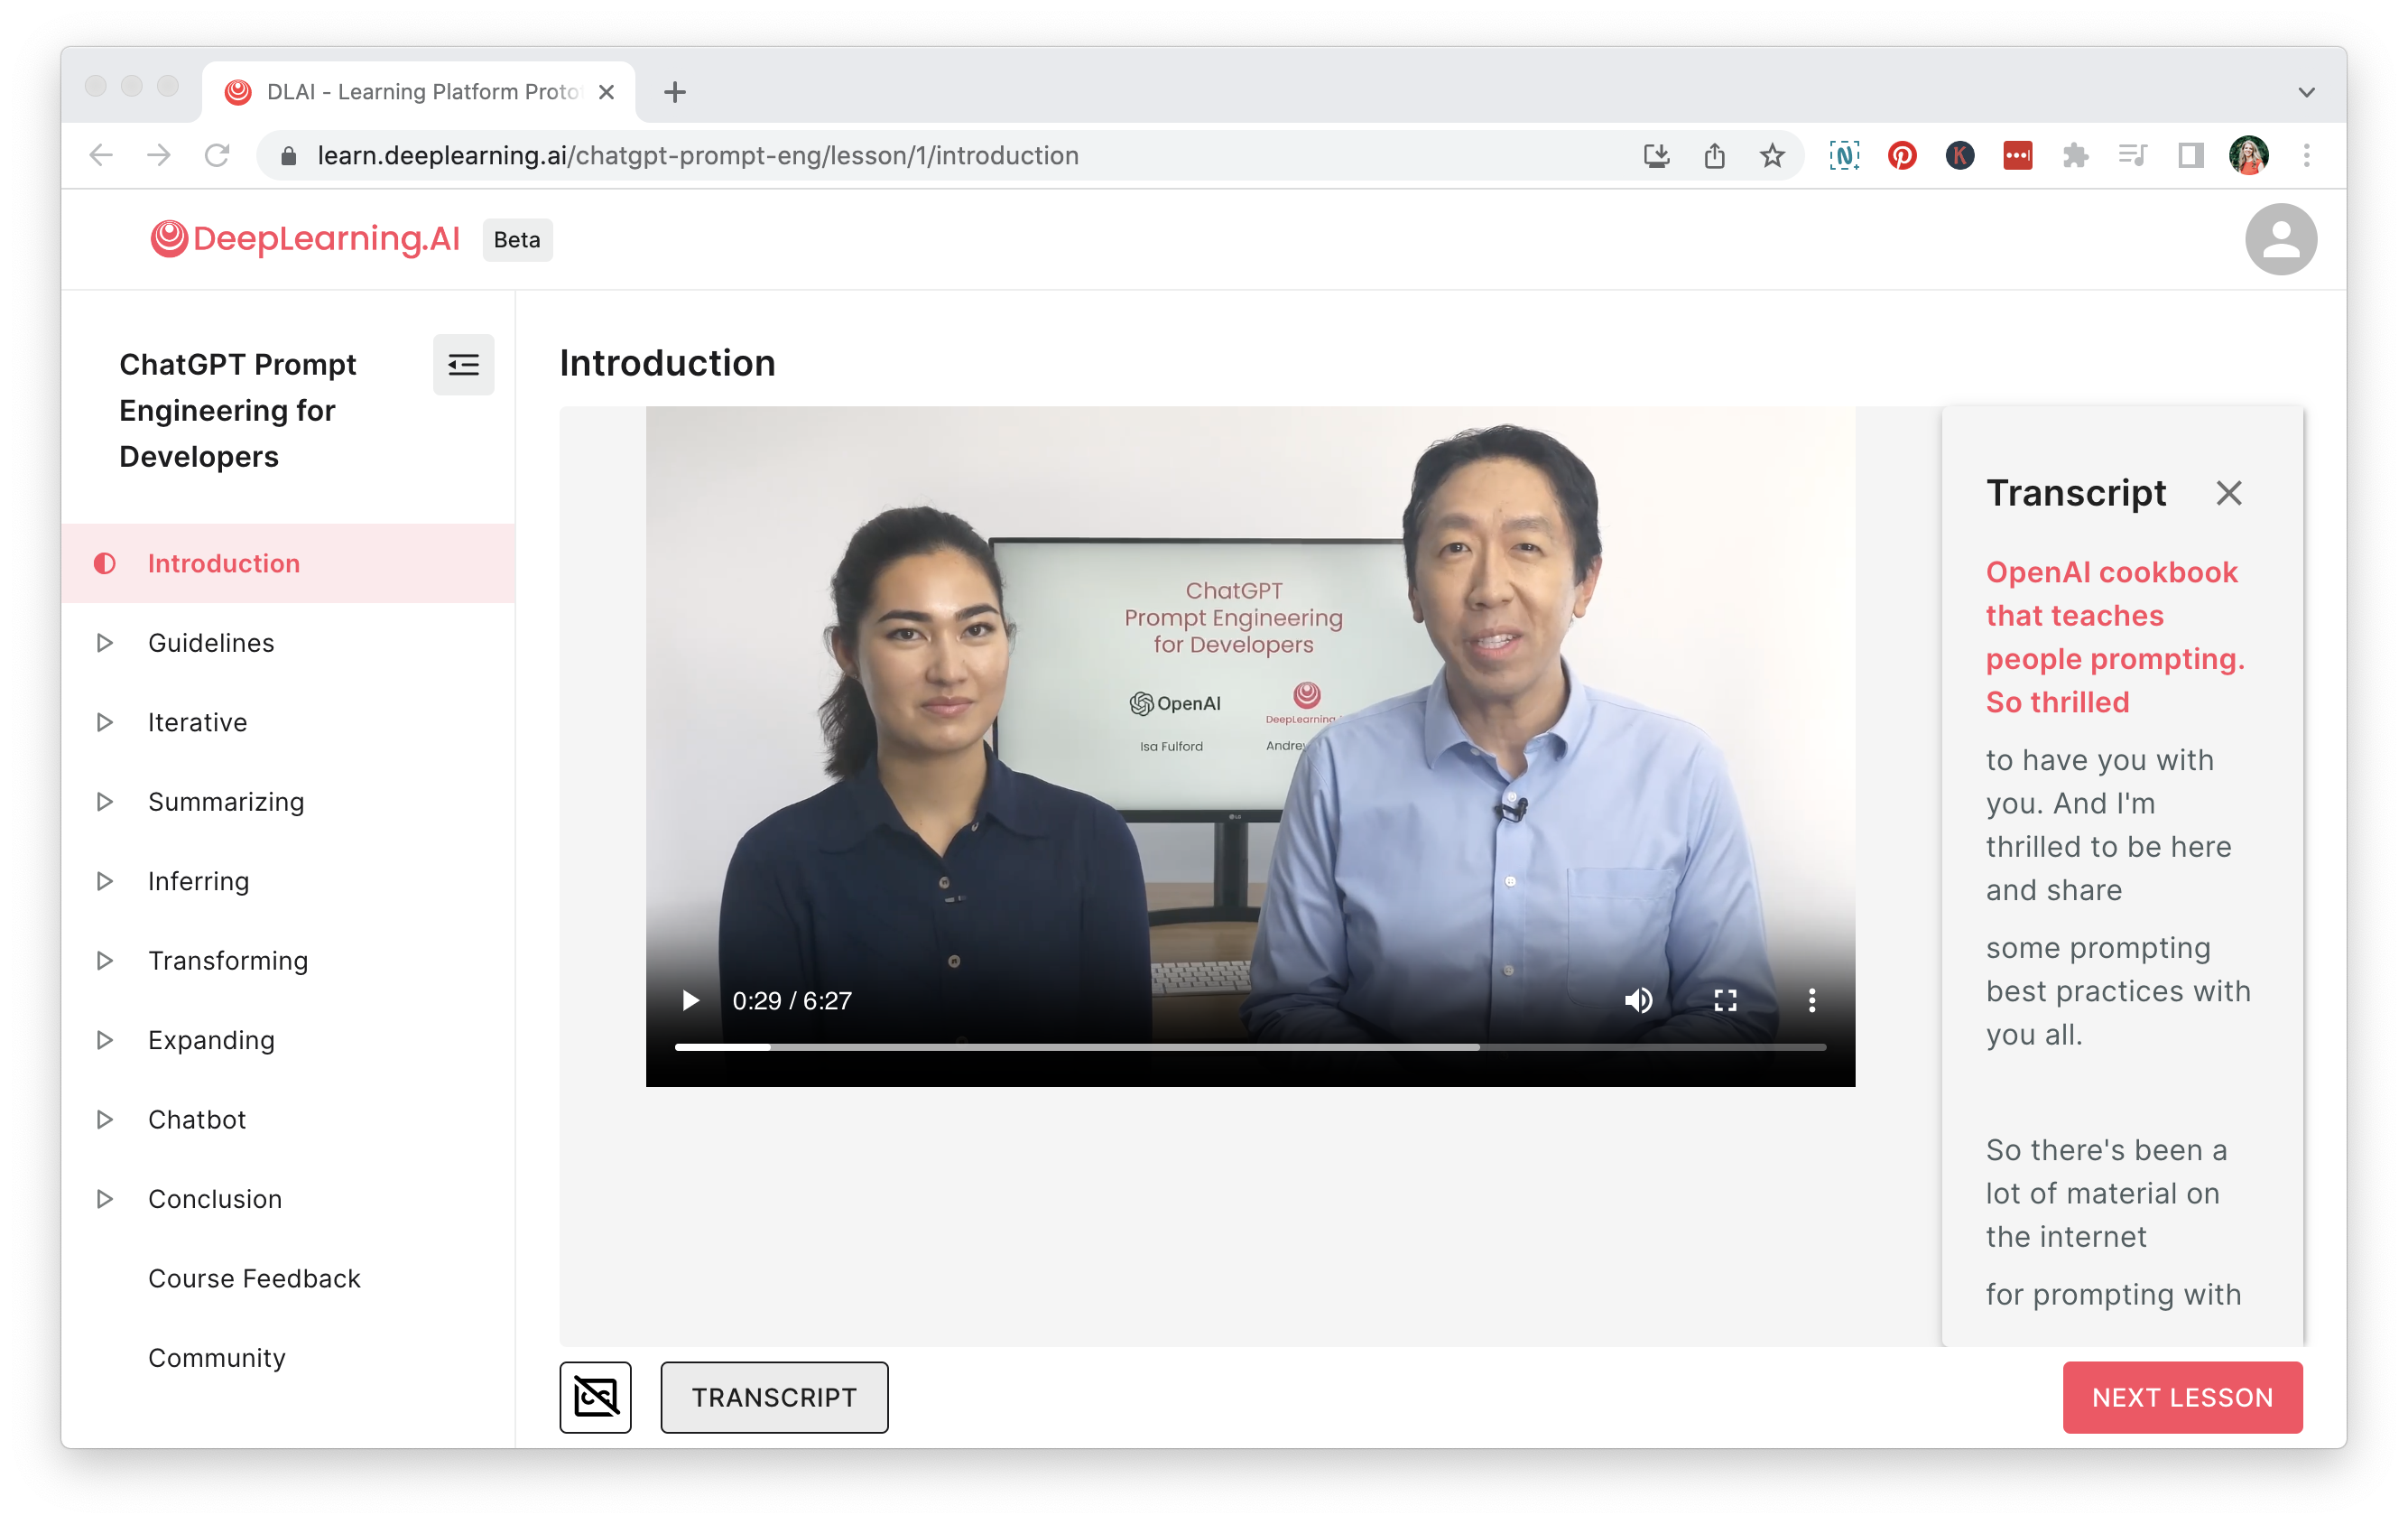Click transcript line 'So there's been a lot'
Screen dimensions: 2408x1524
(2106, 1193)
